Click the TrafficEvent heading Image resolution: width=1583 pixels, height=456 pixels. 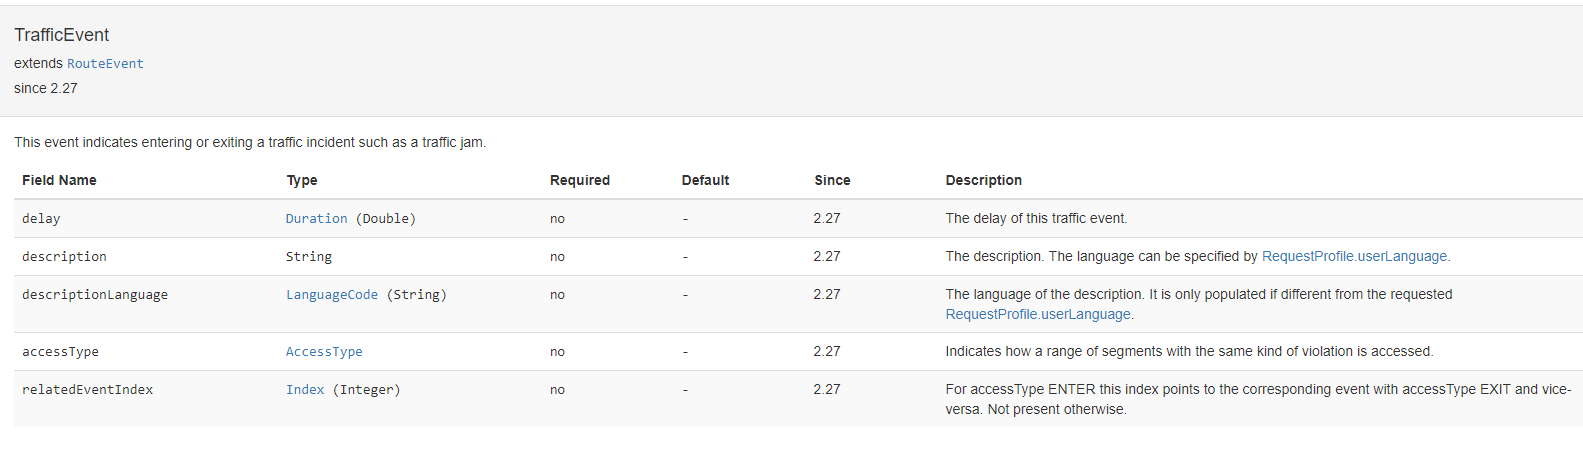62,35
